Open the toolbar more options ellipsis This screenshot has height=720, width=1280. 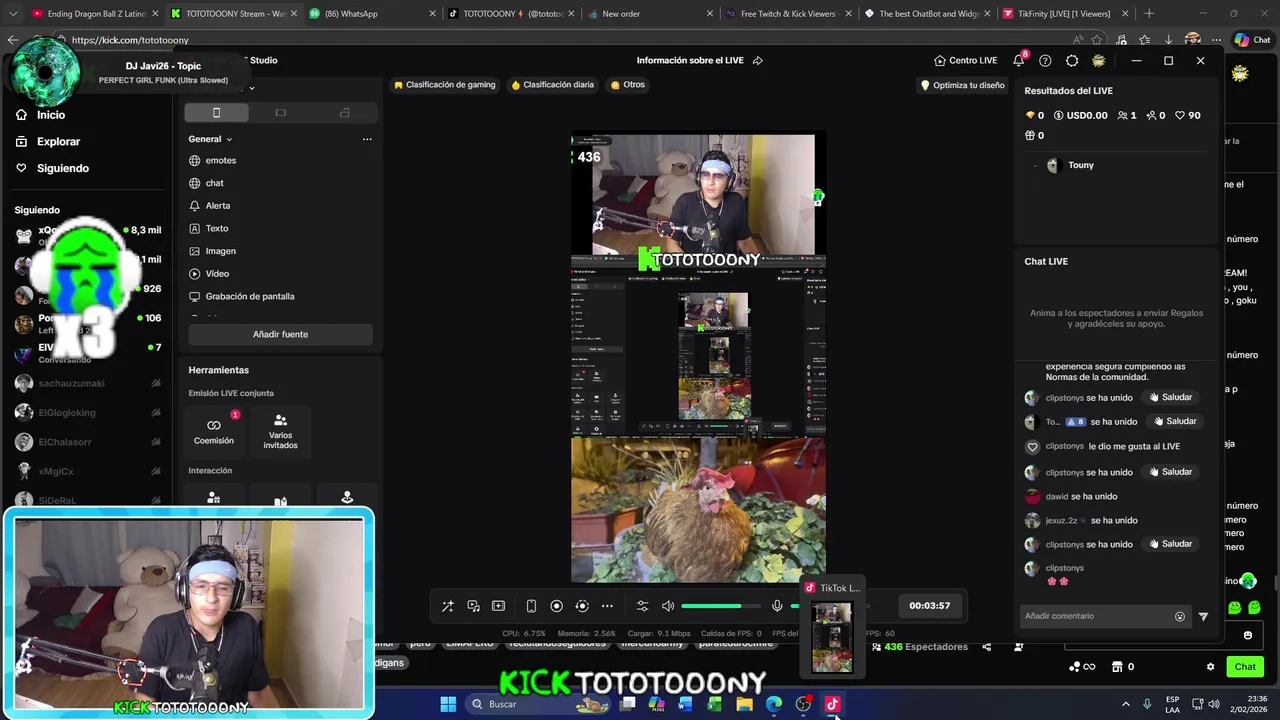(607, 606)
